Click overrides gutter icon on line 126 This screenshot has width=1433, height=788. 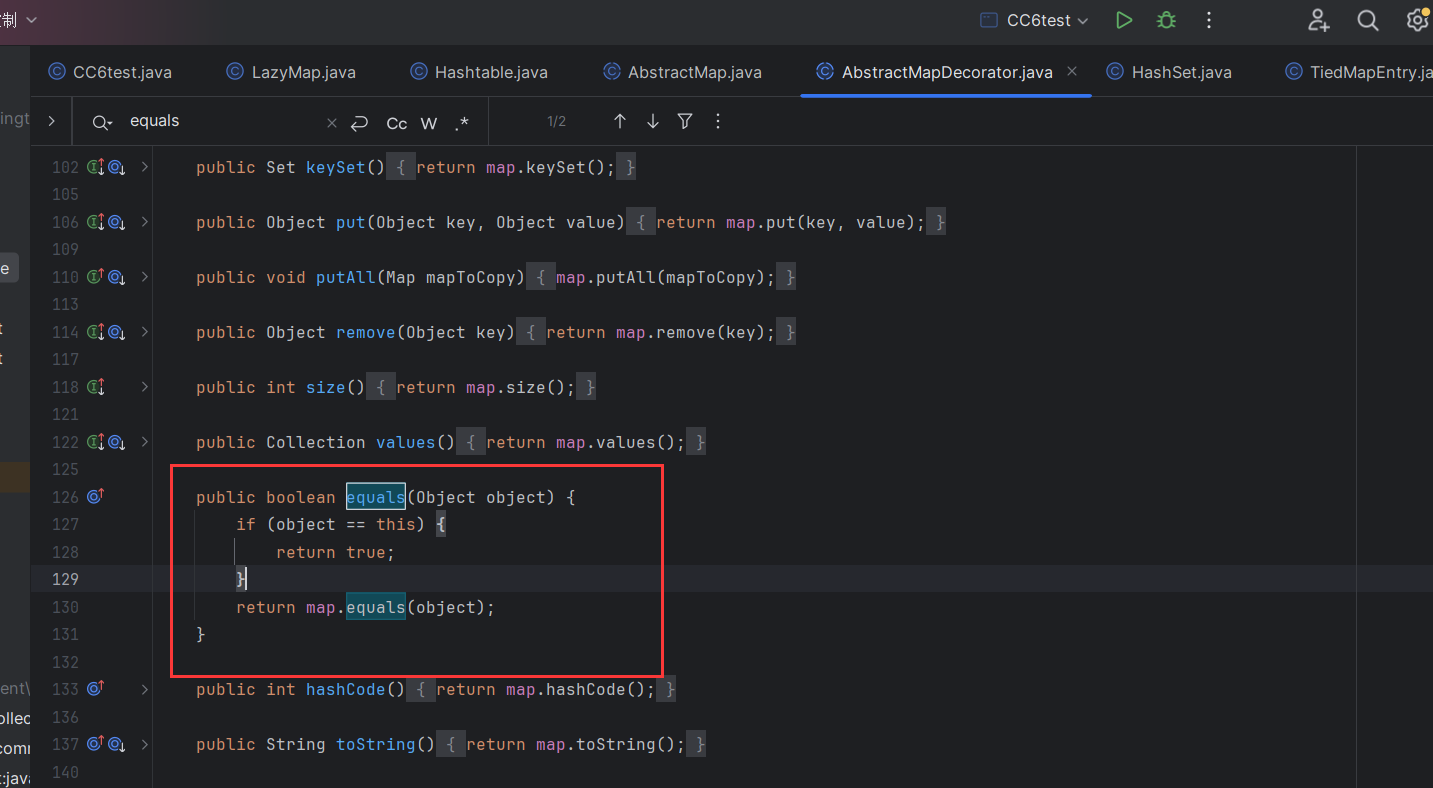pos(96,496)
